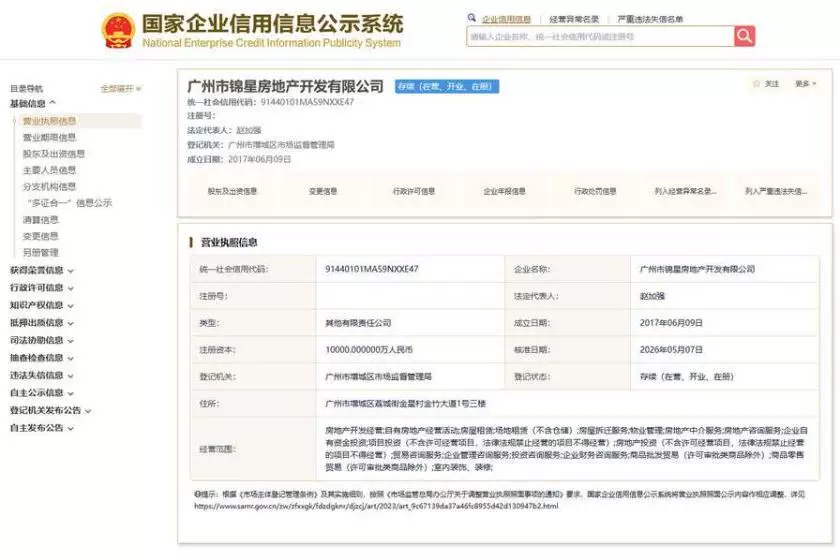This screenshot has width=840, height=560.
Task: Select the last item under 基础信息
Action: tap(41, 252)
